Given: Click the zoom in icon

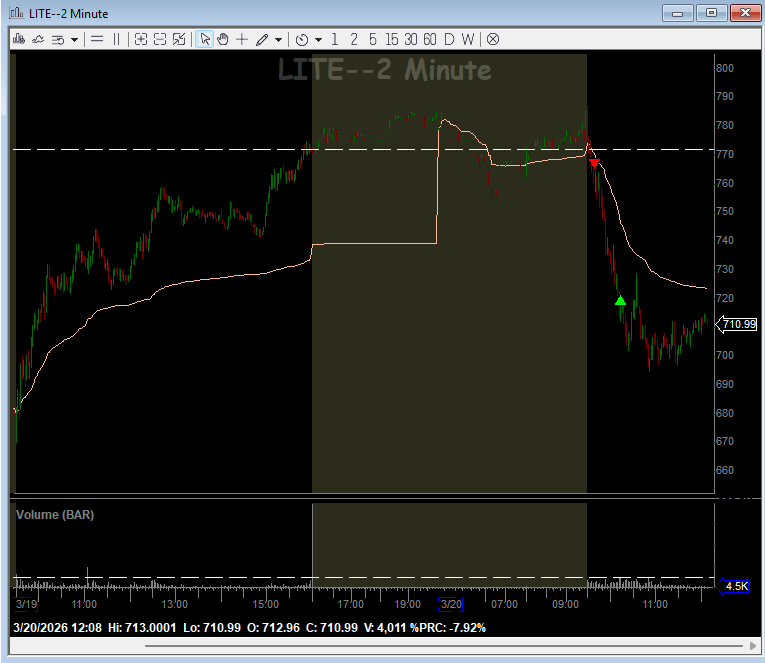Looking at the screenshot, I should [141, 39].
